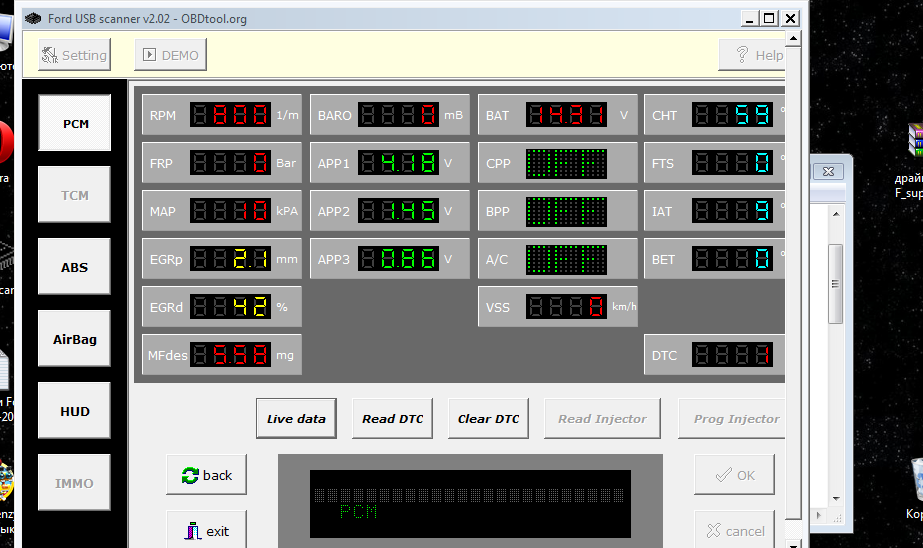Click the DTC count display
The image size is (923, 548).
tap(732, 355)
